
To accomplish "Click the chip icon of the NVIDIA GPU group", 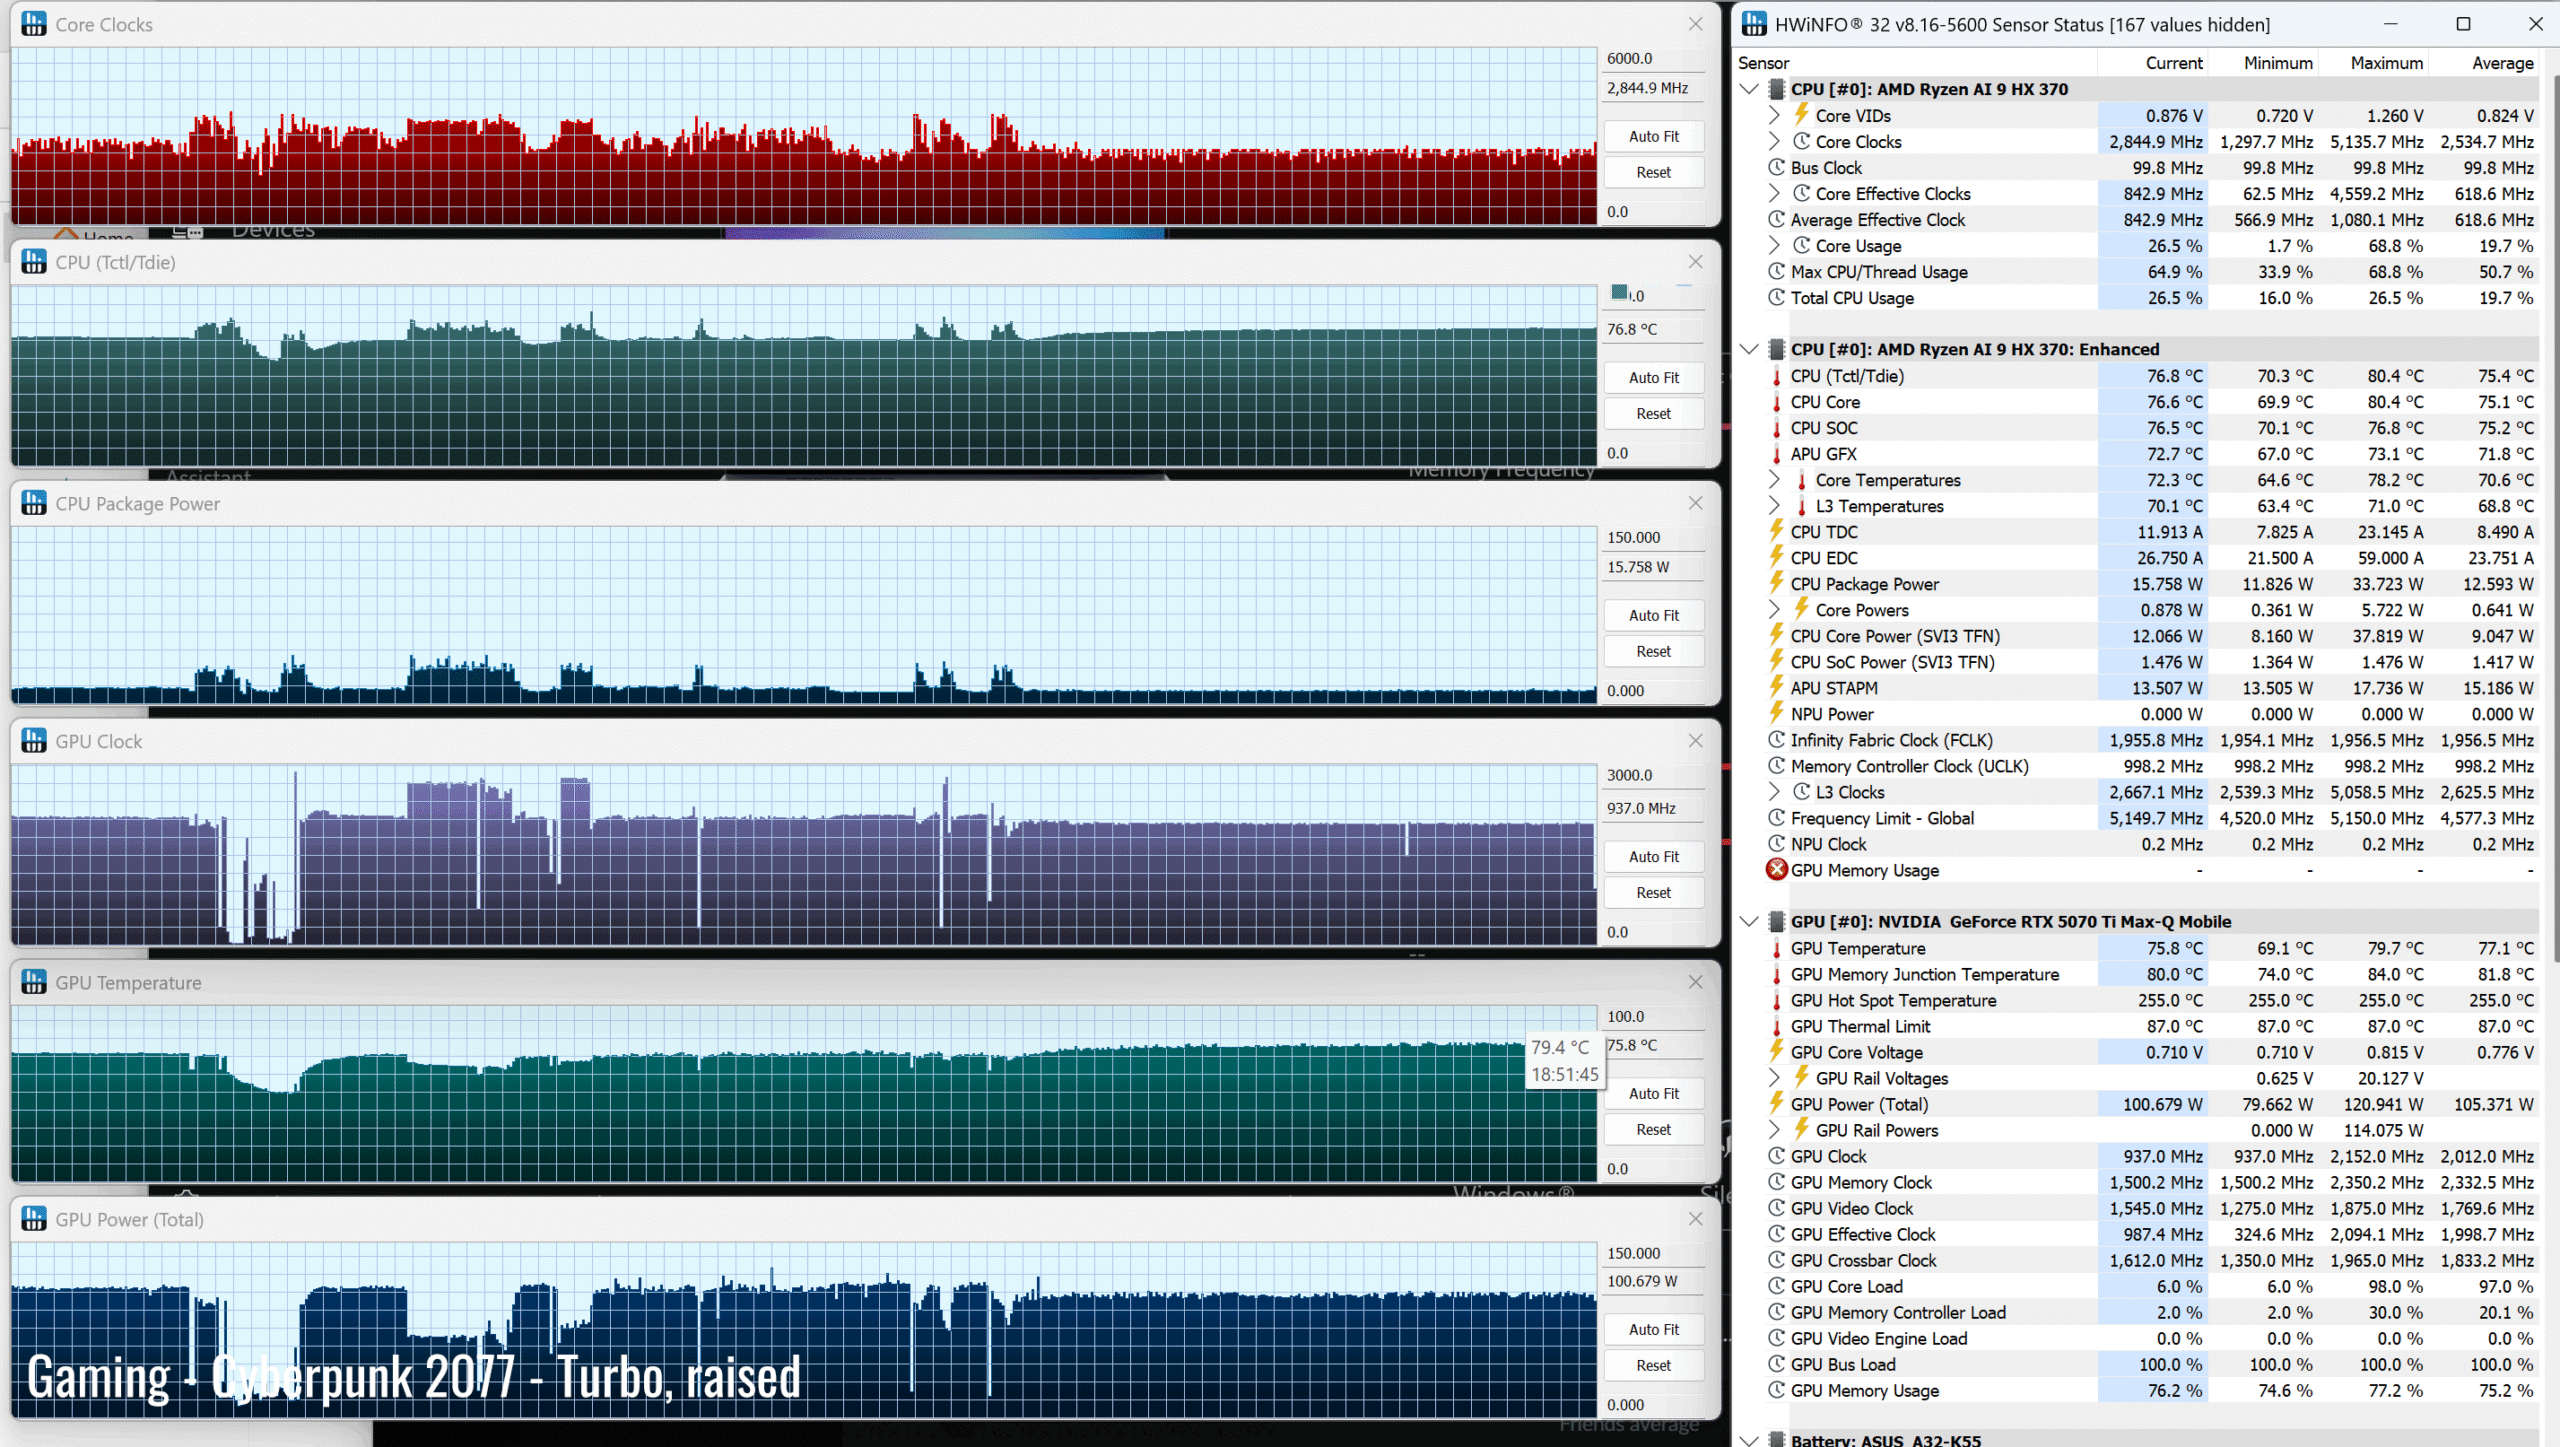I will click(1776, 922).
